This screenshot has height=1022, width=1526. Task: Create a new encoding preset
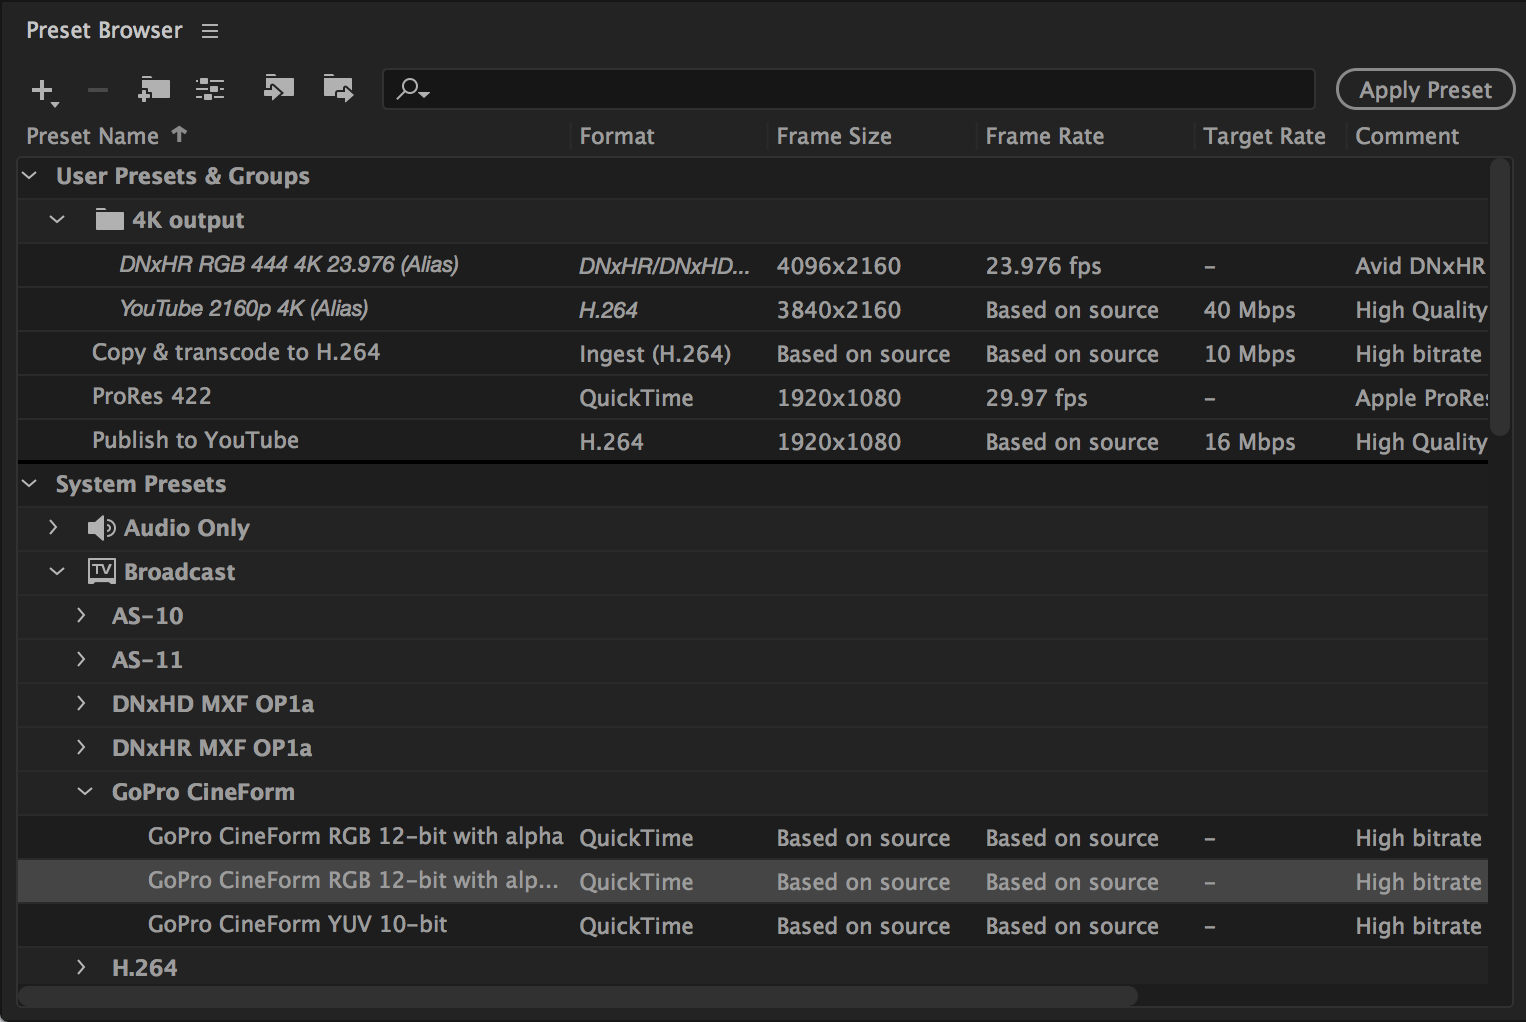(44, 89)
